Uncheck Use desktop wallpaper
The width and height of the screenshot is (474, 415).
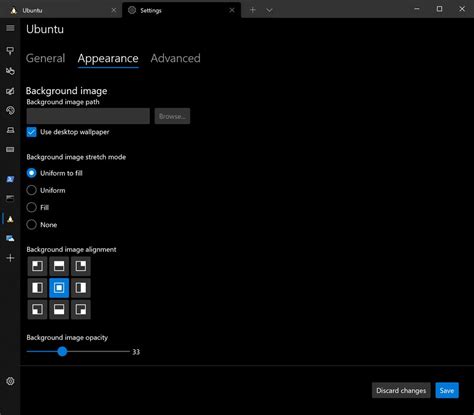coord(32,132)
